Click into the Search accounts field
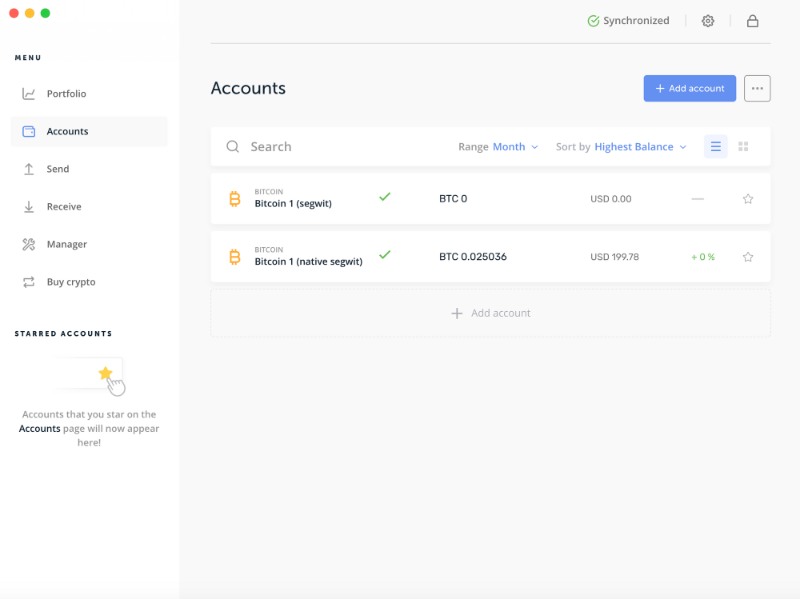Screen dimensions: 800x599 point(340,147)
